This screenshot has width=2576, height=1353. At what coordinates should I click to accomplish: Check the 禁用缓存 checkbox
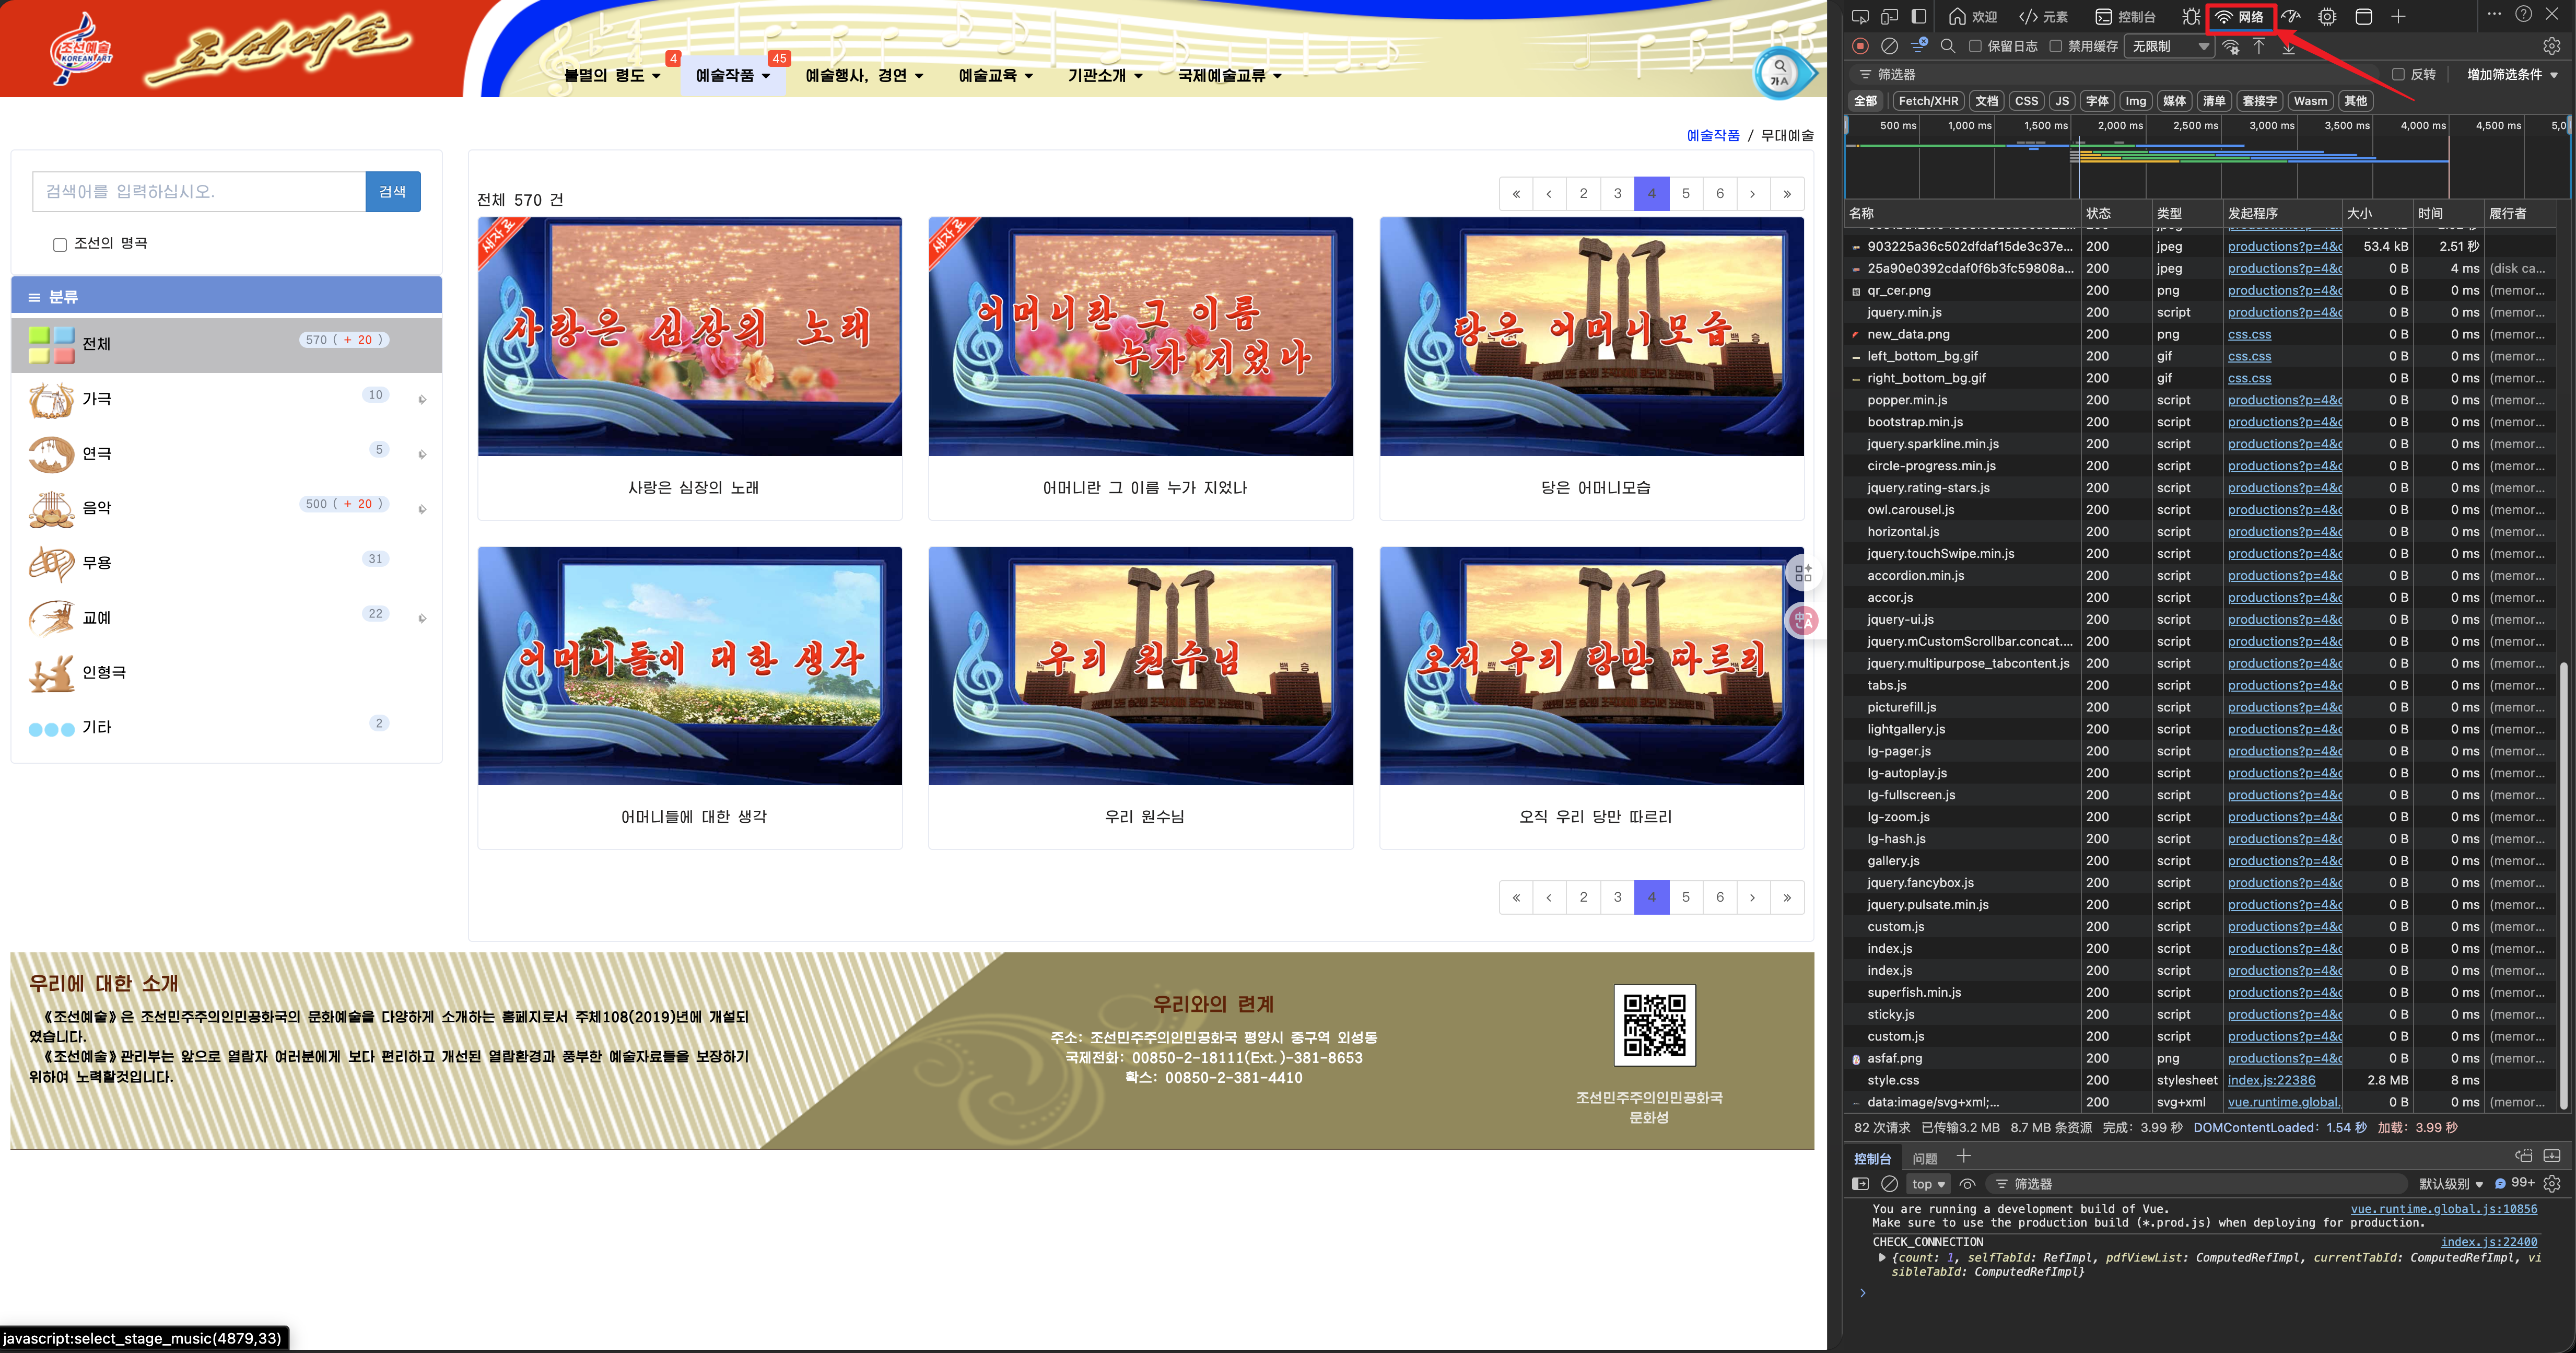[2056, 46]
